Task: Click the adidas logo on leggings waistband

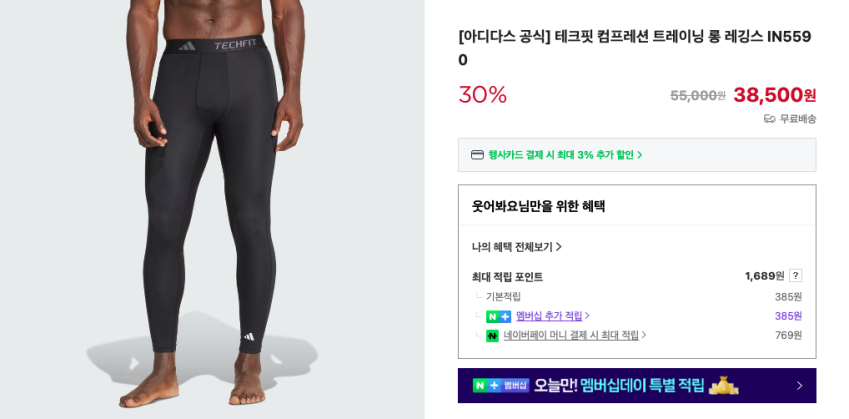Action: point(187,45)
